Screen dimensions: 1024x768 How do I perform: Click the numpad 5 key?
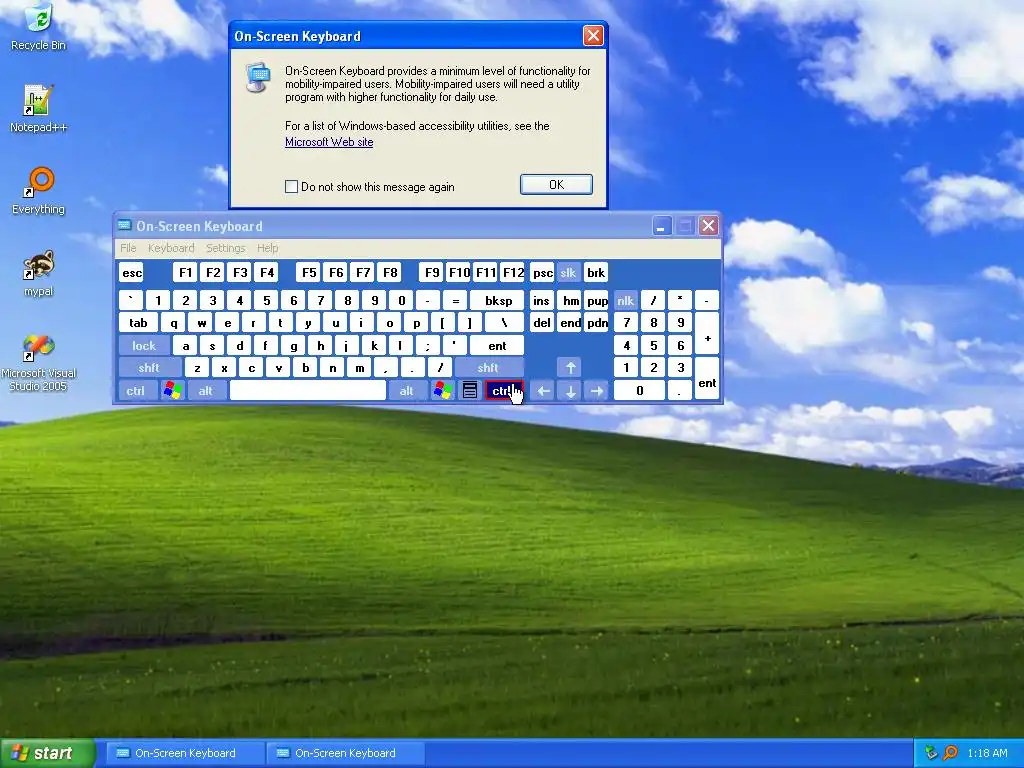coord(653,345)
